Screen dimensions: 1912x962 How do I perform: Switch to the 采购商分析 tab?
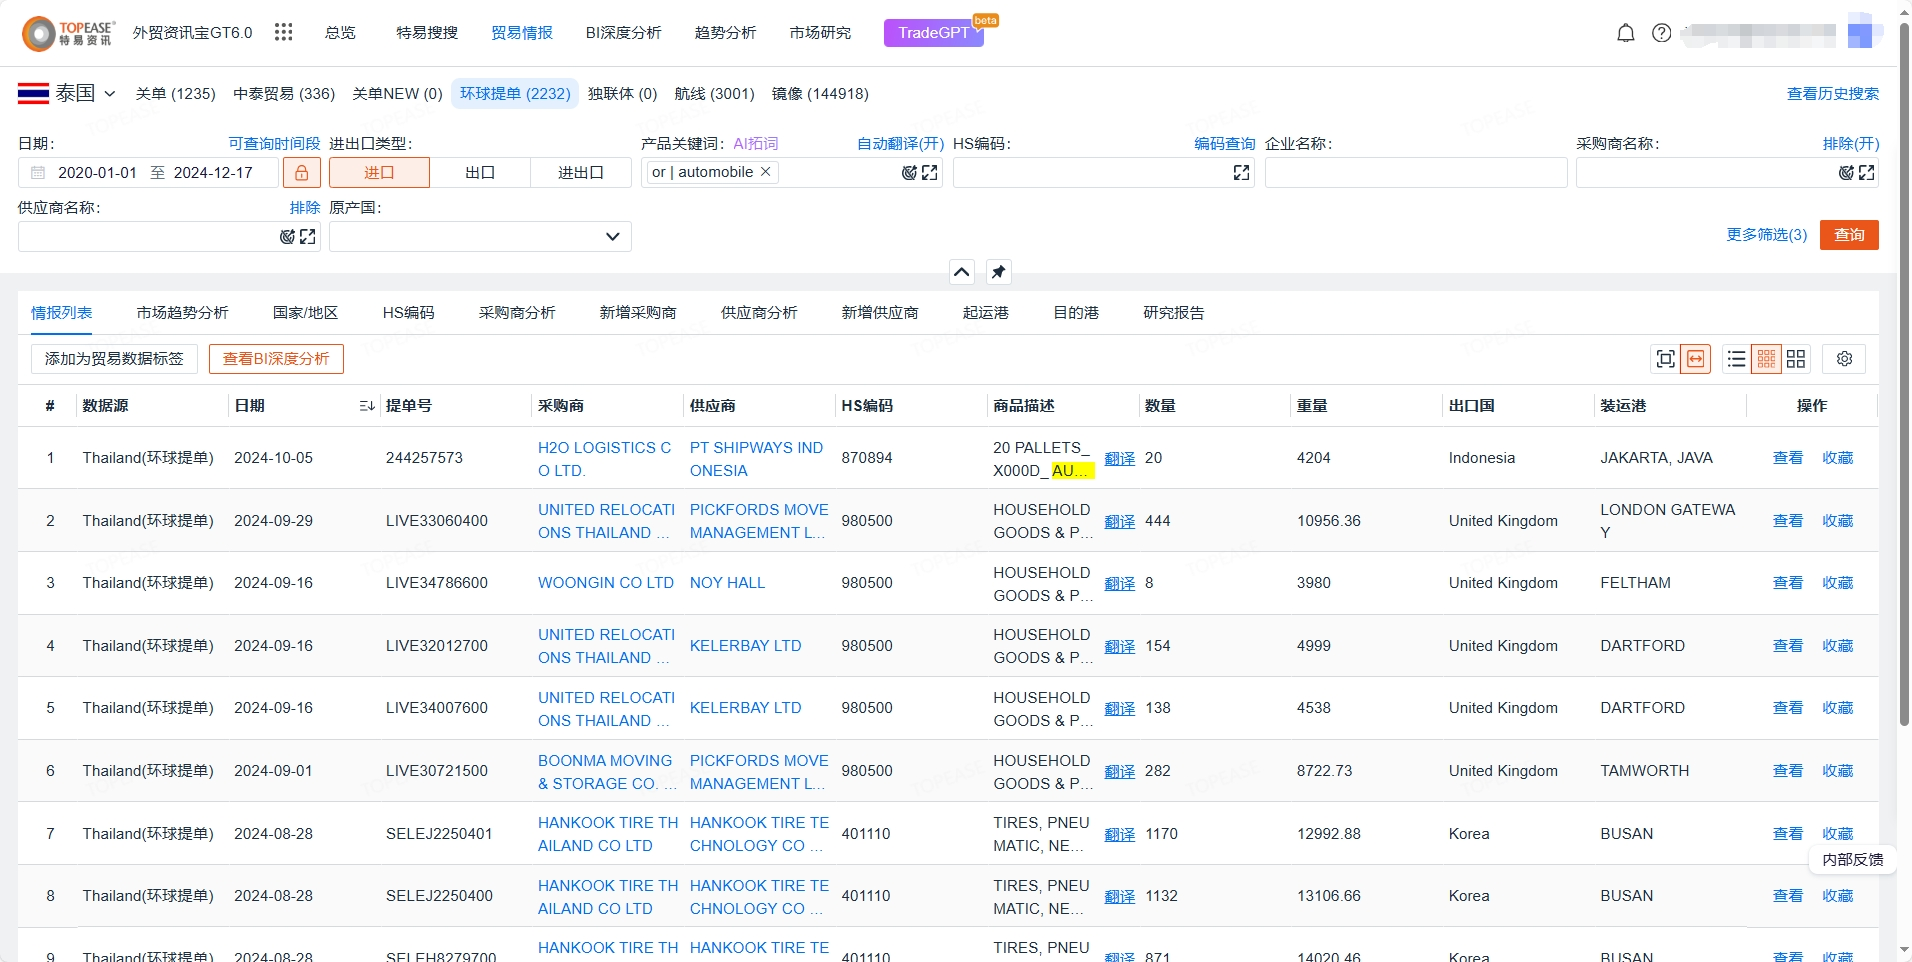pos(517,313)
